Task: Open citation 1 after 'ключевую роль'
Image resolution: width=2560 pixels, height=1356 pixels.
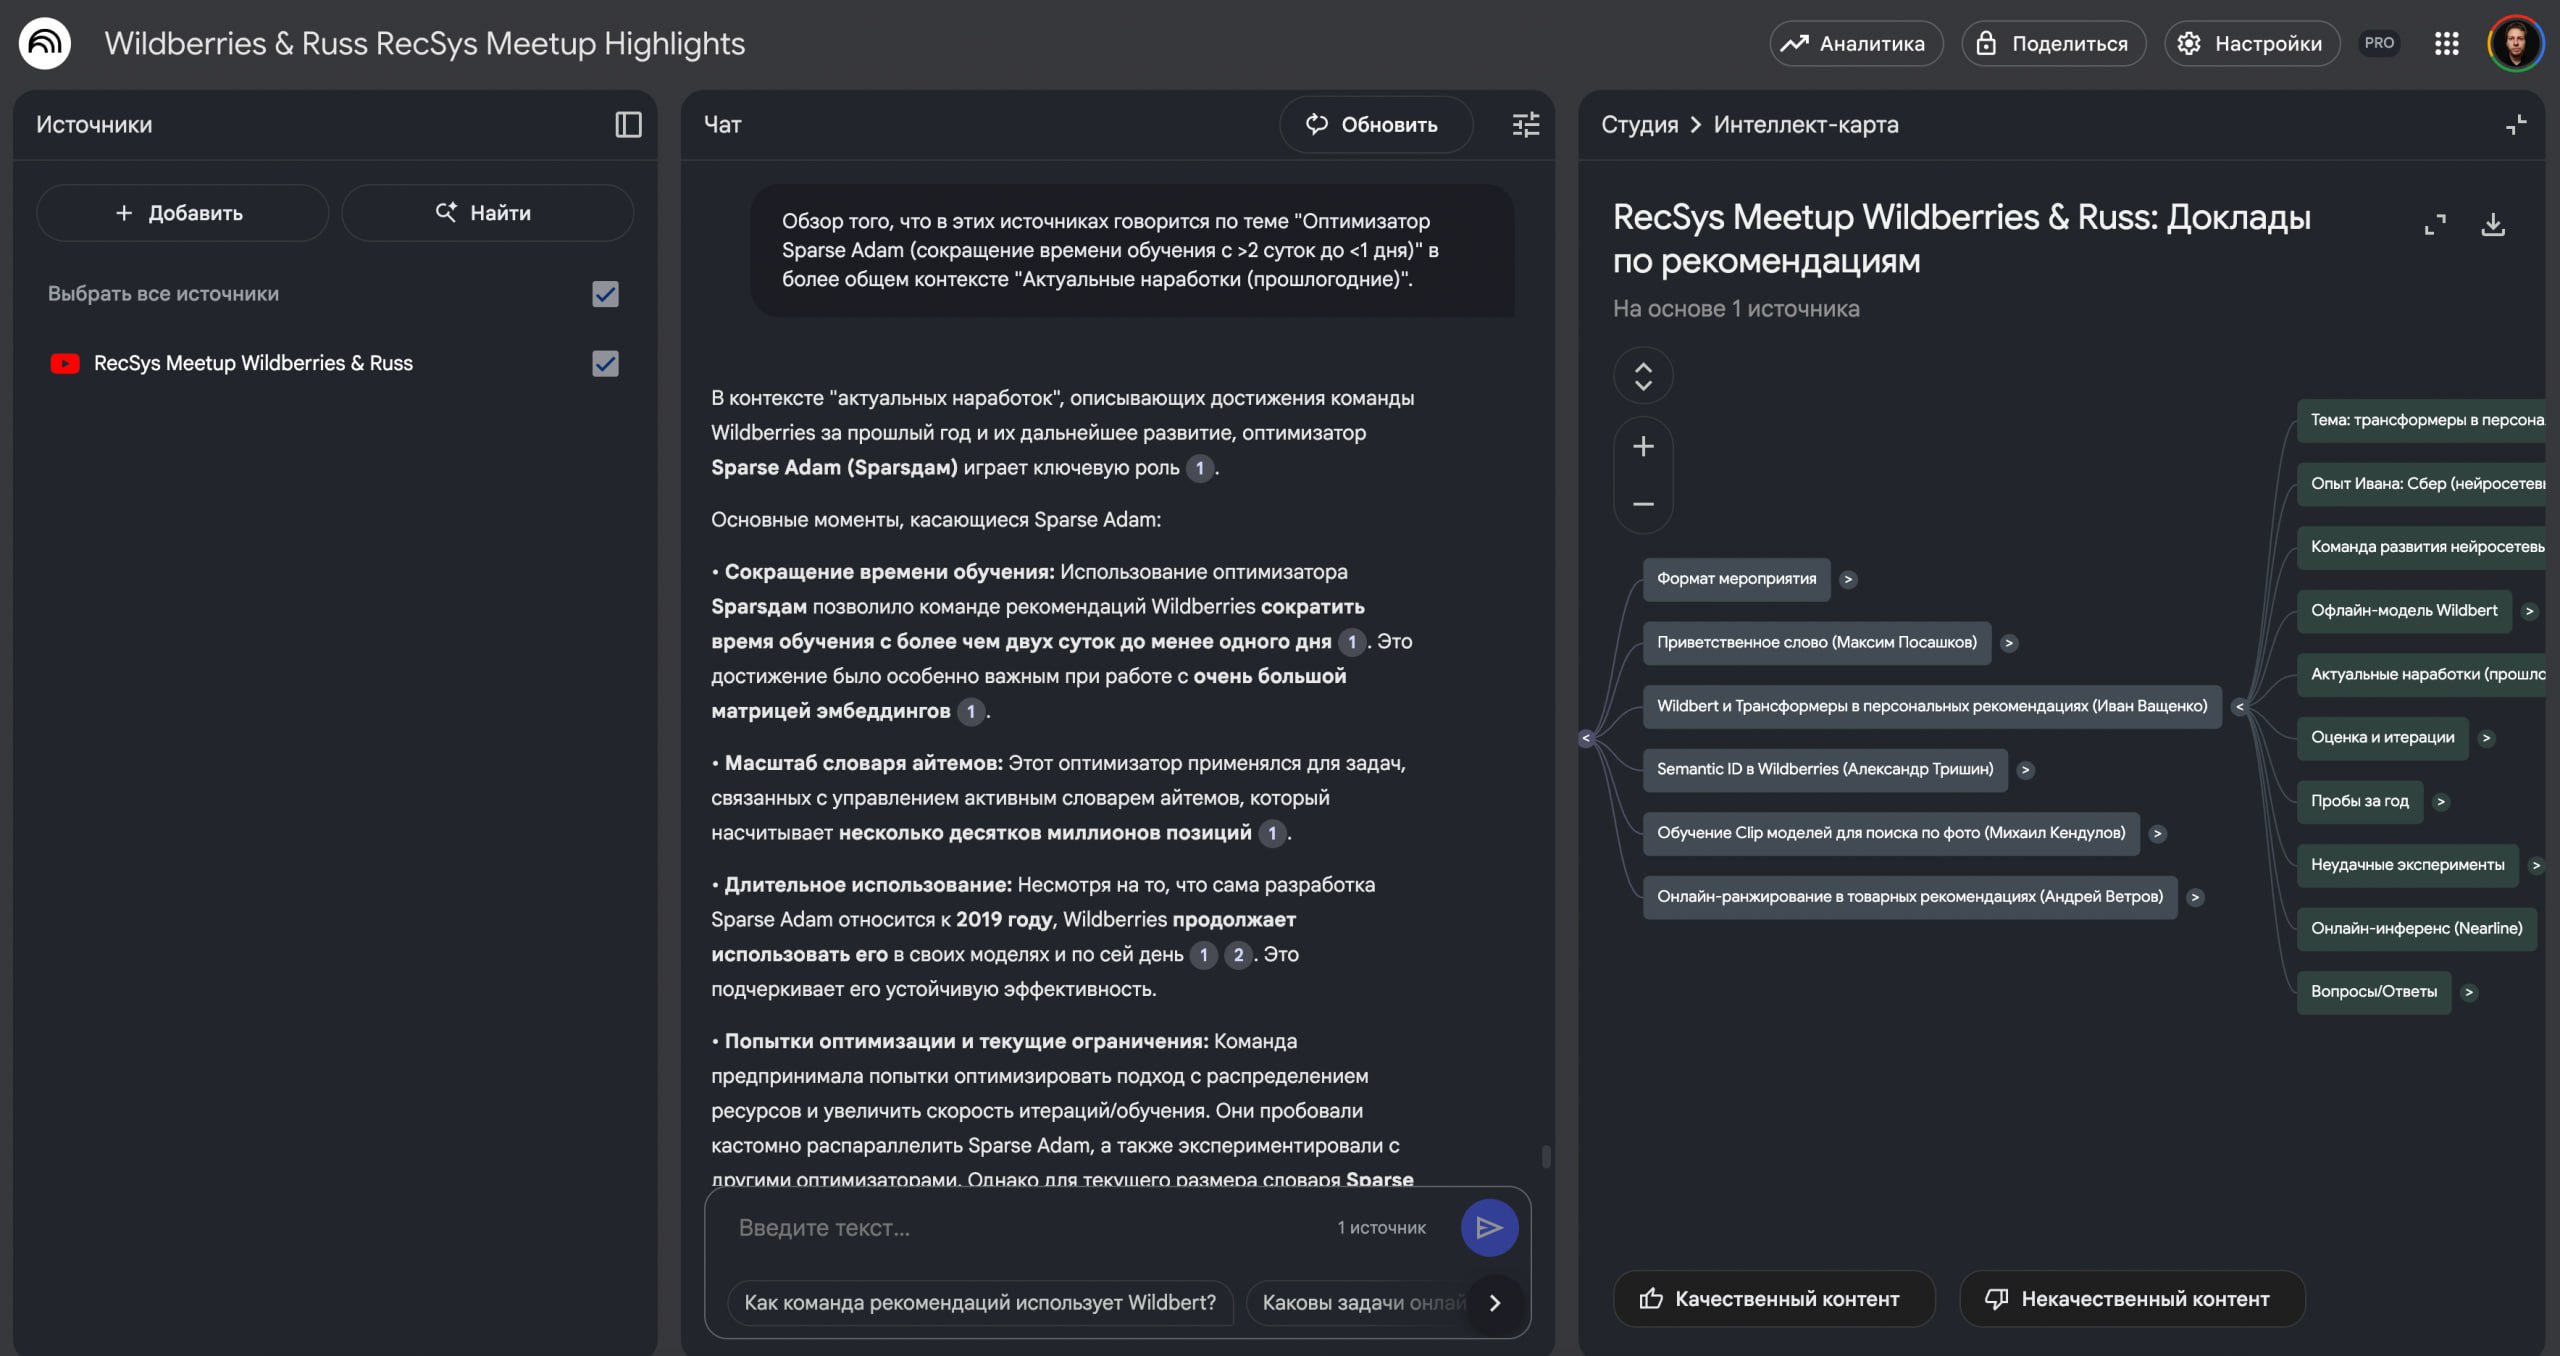Action: tap(1200, 468)
